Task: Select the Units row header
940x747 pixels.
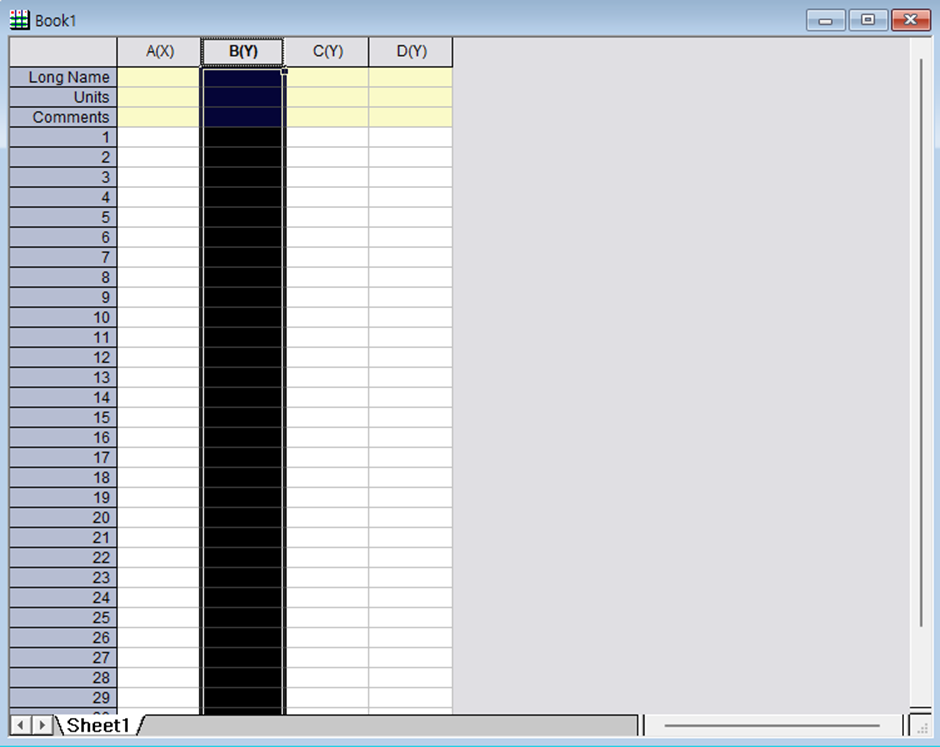Action: 62,97
